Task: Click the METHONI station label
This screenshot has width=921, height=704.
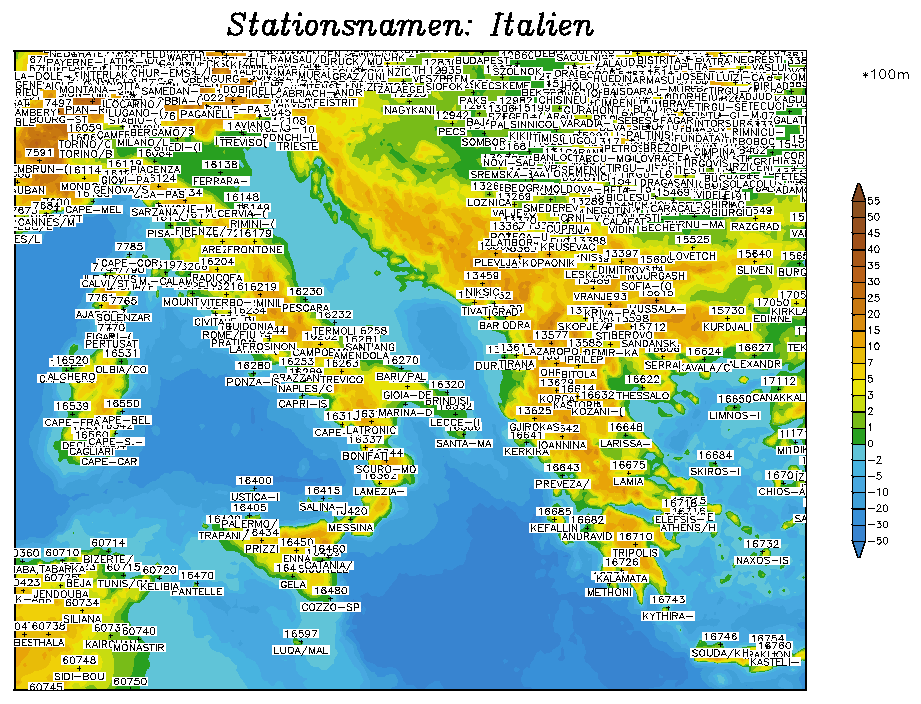Action: pyautogui.click(x=609, y=592)
